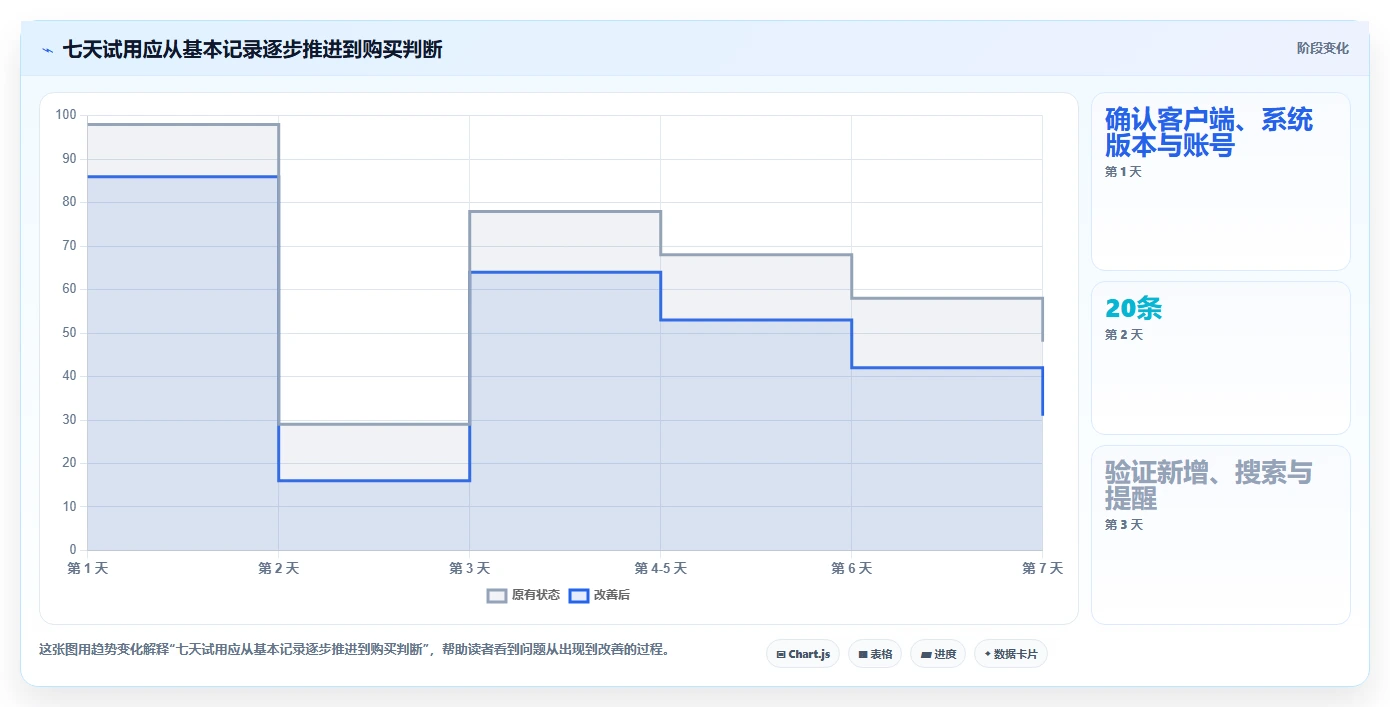Click the 第 1 天 caption in first card

click(1123, 172)
